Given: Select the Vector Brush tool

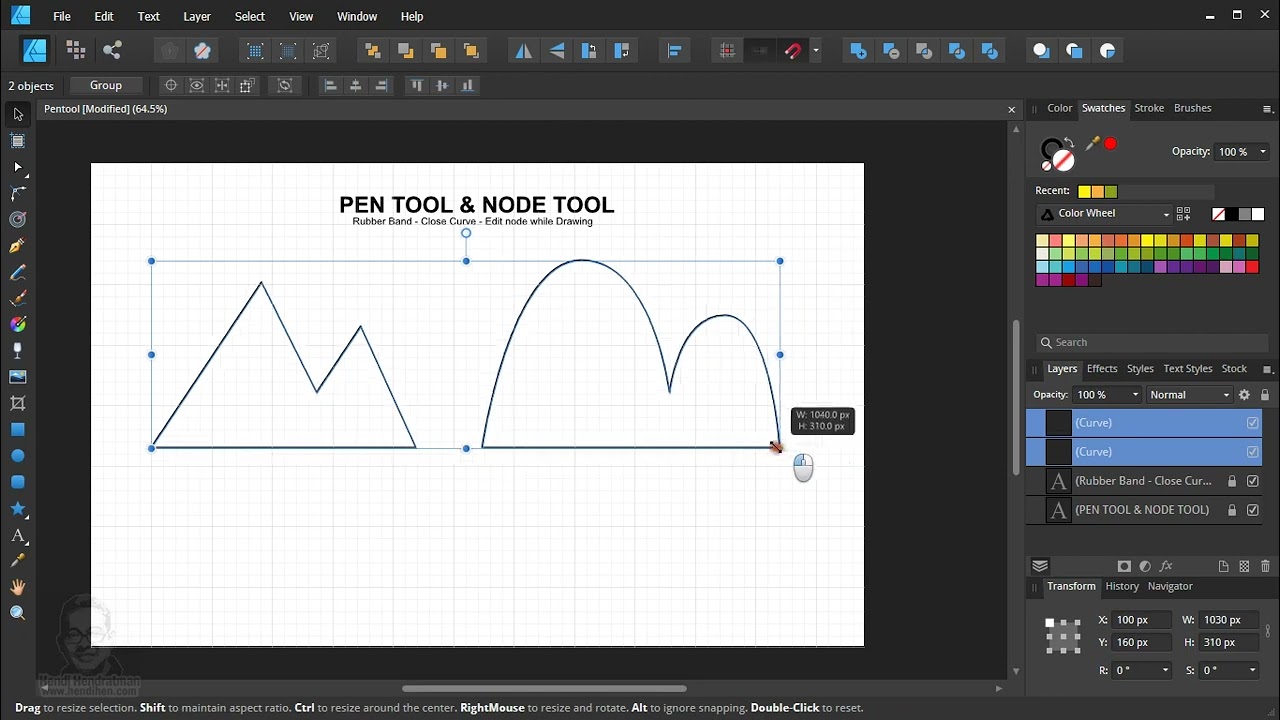Looking at the screenshot, I should coord(18,298).
